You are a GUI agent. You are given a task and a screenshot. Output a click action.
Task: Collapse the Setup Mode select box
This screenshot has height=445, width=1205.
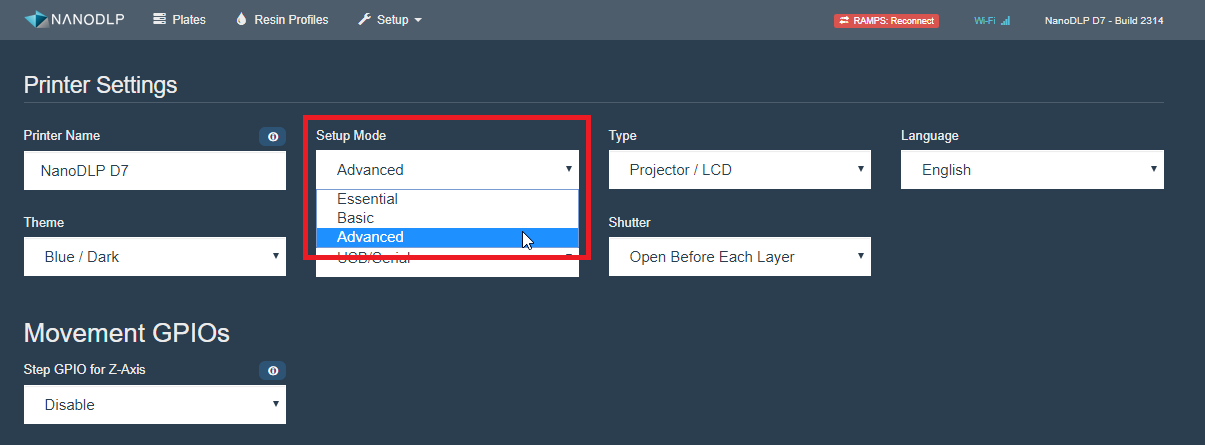coord(447,170)
